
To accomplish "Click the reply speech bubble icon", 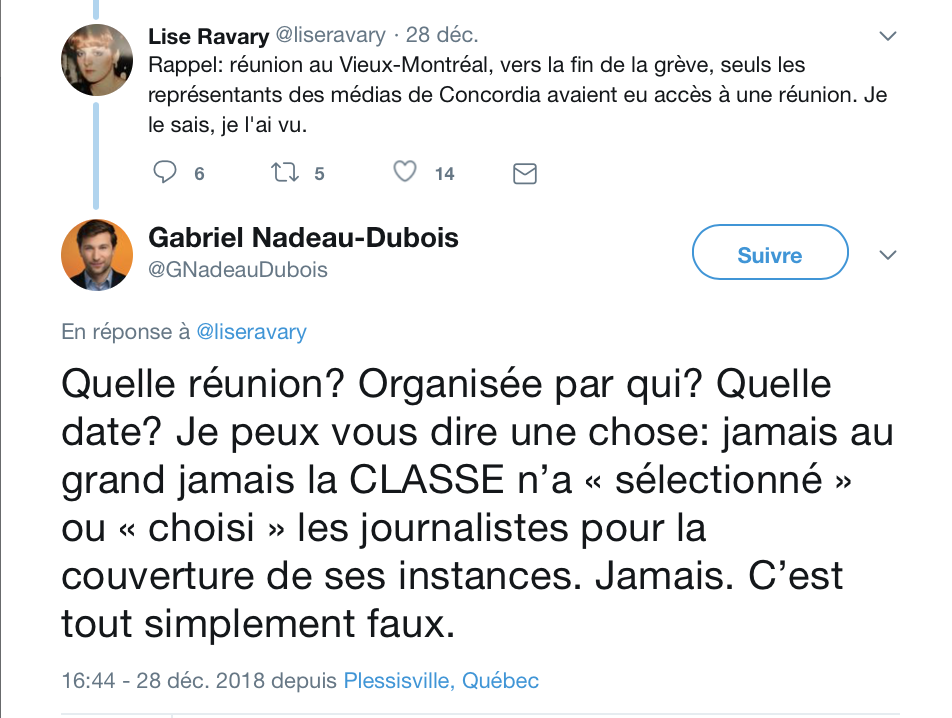I will pos(164,172).
